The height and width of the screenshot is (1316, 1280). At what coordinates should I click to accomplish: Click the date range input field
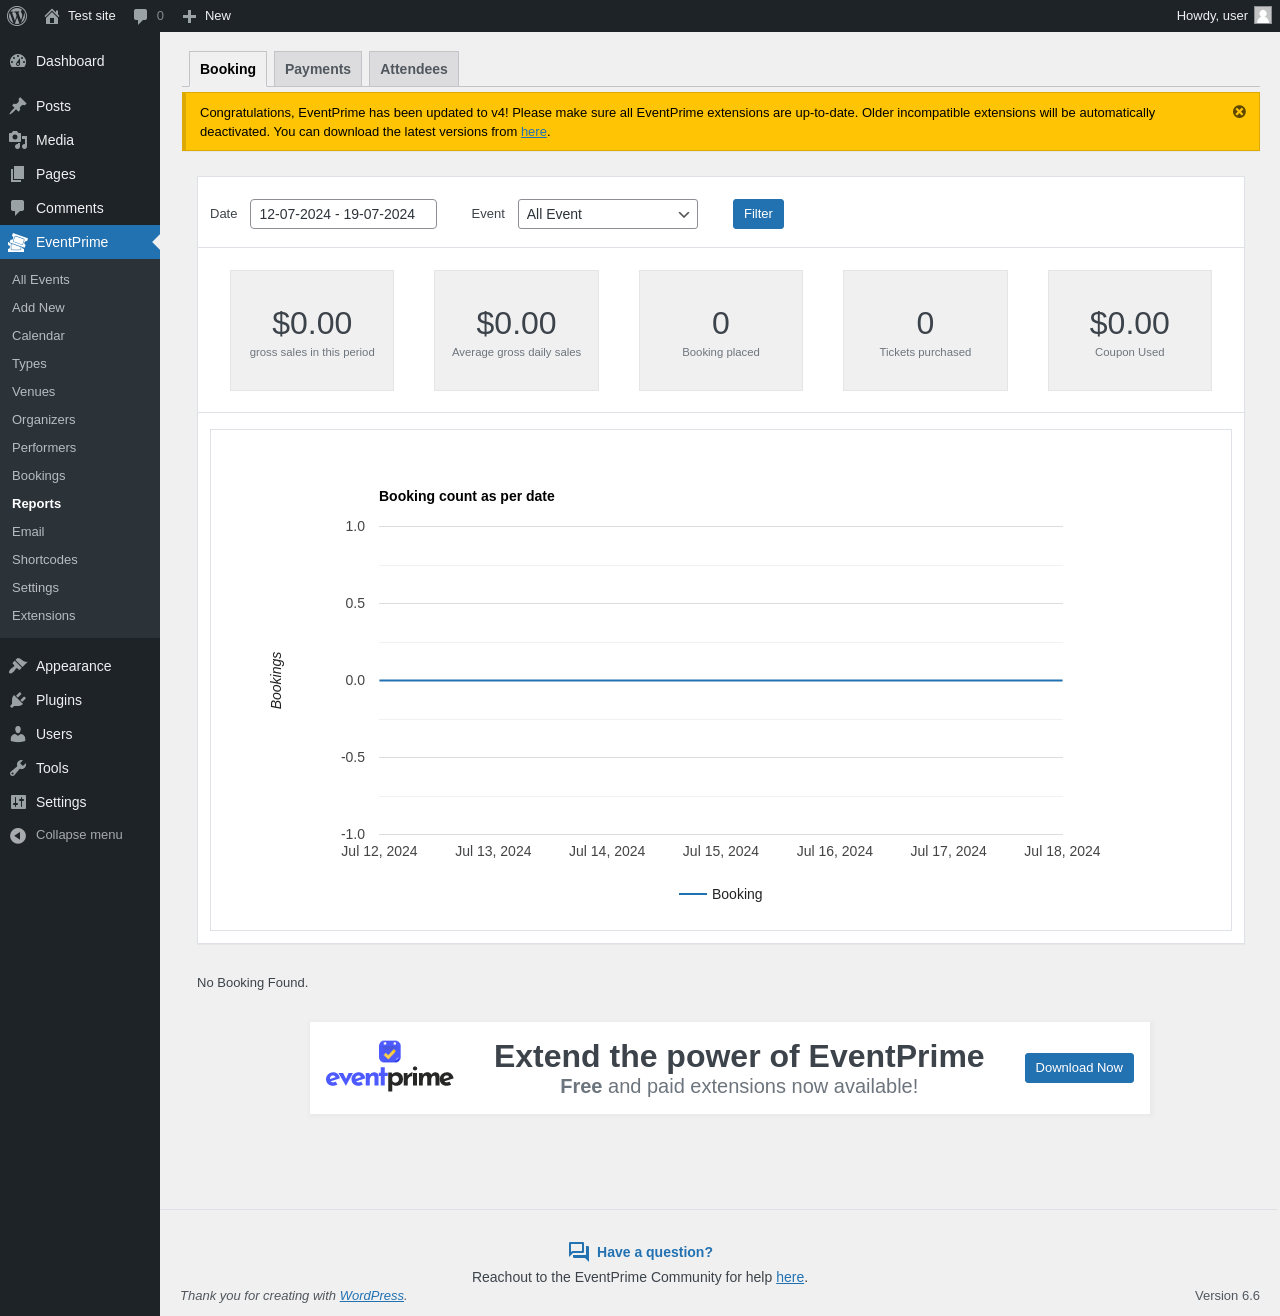(343, 214)
